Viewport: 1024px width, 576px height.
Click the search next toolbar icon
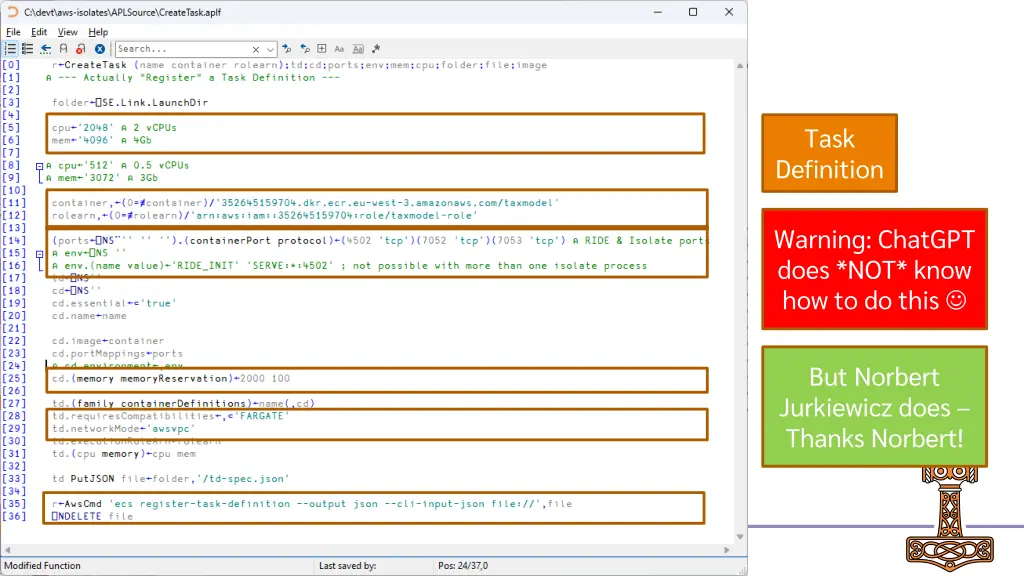pyautogui.click(x=287, y=49)
